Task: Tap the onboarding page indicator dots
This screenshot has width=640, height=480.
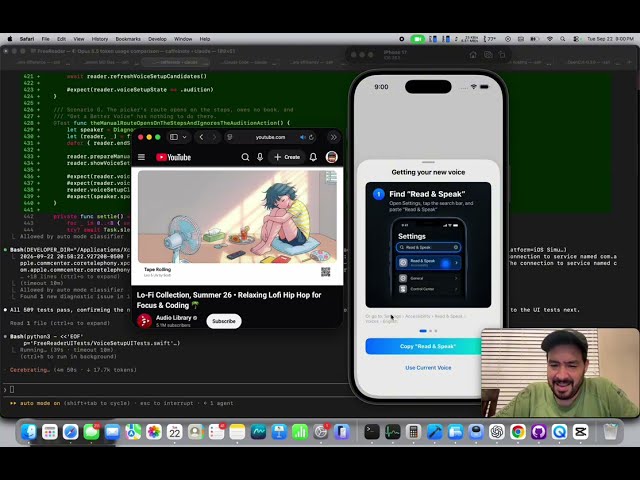Action: point(428,331)
